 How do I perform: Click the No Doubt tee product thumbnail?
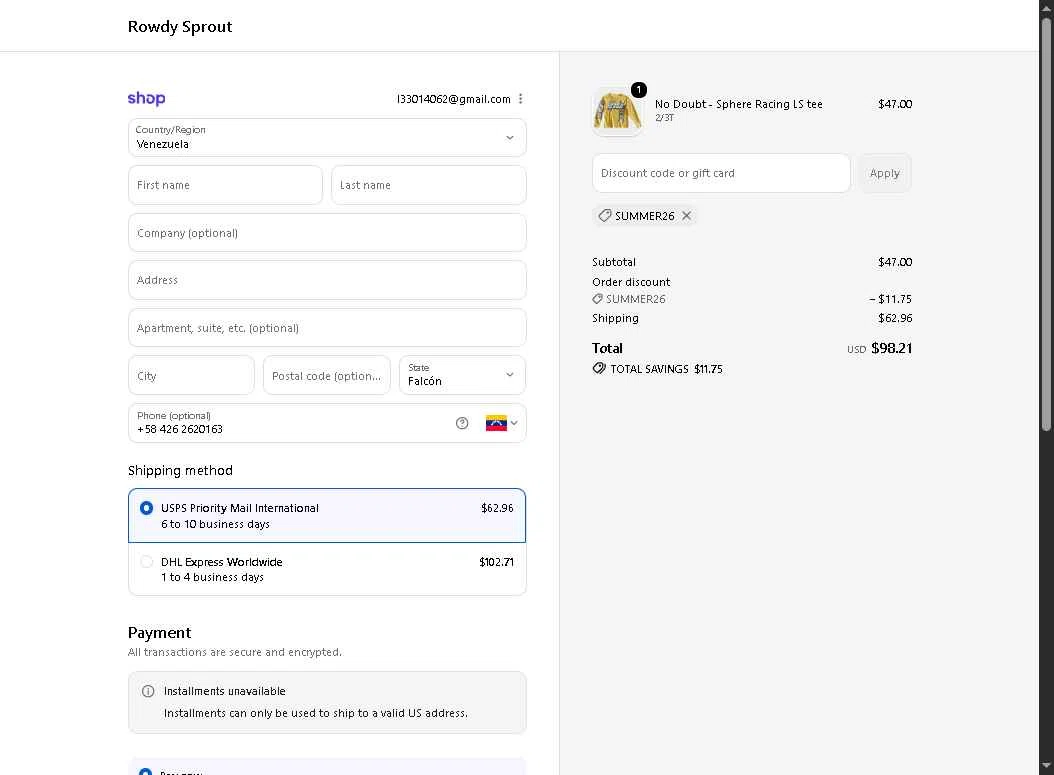click(x=617, y=112)
